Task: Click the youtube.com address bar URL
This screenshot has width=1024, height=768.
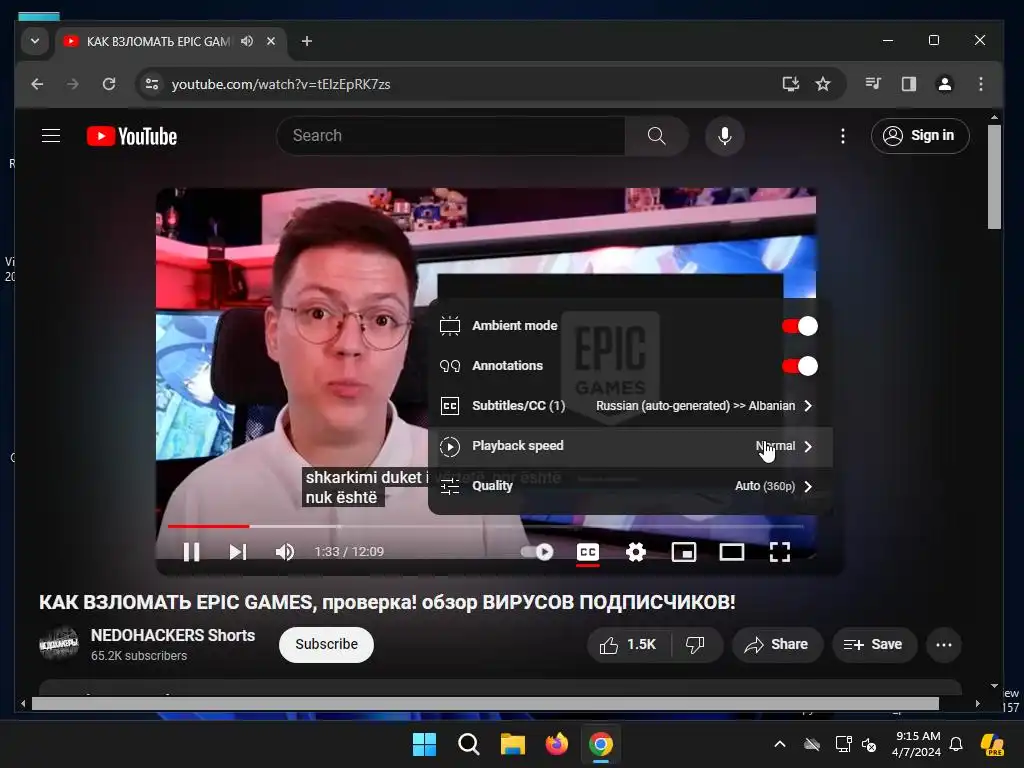Action: click(x=281, y=84)
